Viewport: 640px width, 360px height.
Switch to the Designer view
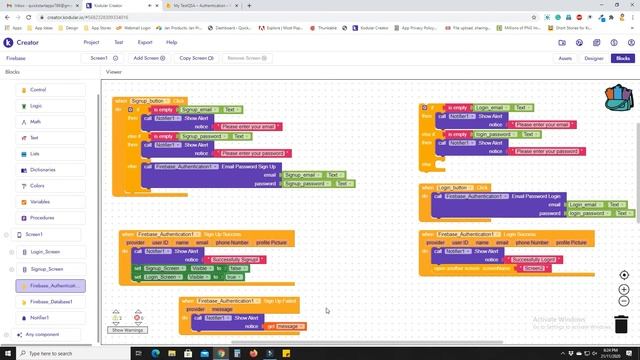594,58
